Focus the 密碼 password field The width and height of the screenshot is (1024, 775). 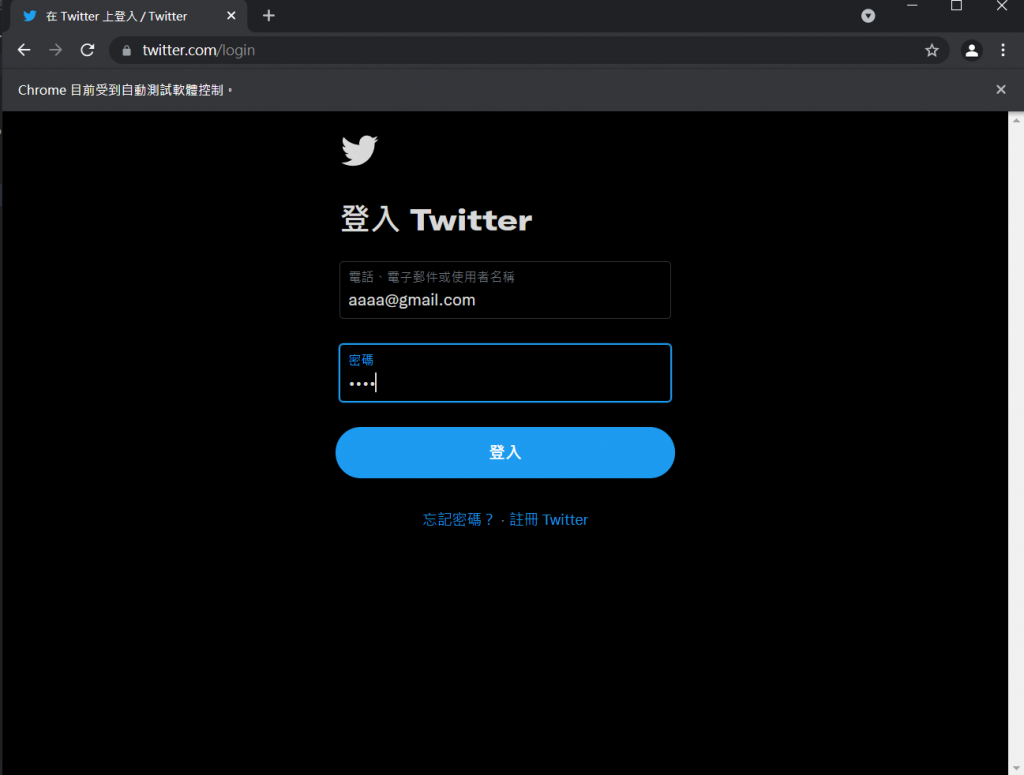(x=505, y=373)
